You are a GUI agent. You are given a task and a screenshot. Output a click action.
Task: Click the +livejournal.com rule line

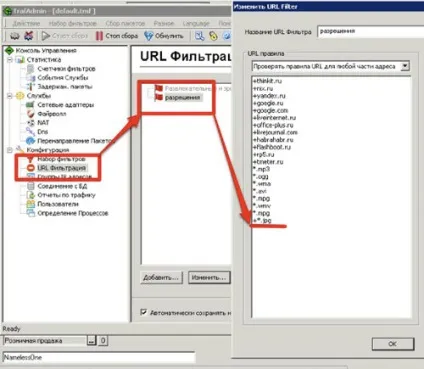pos(275,132)
